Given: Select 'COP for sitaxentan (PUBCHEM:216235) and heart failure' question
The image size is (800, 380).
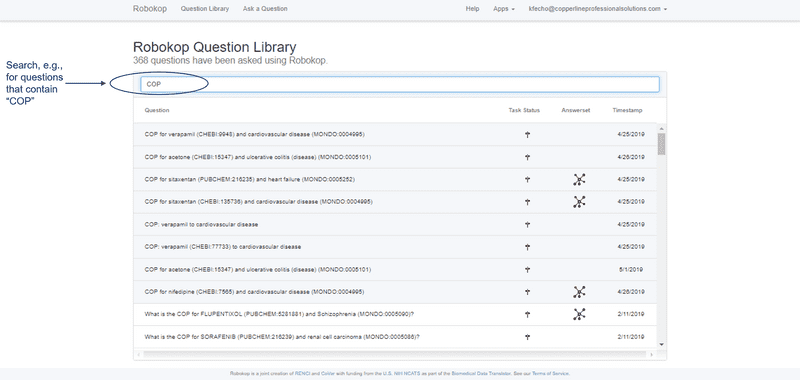Looking at the screenshot, I should pyautogui.click(x=249, y=180).
